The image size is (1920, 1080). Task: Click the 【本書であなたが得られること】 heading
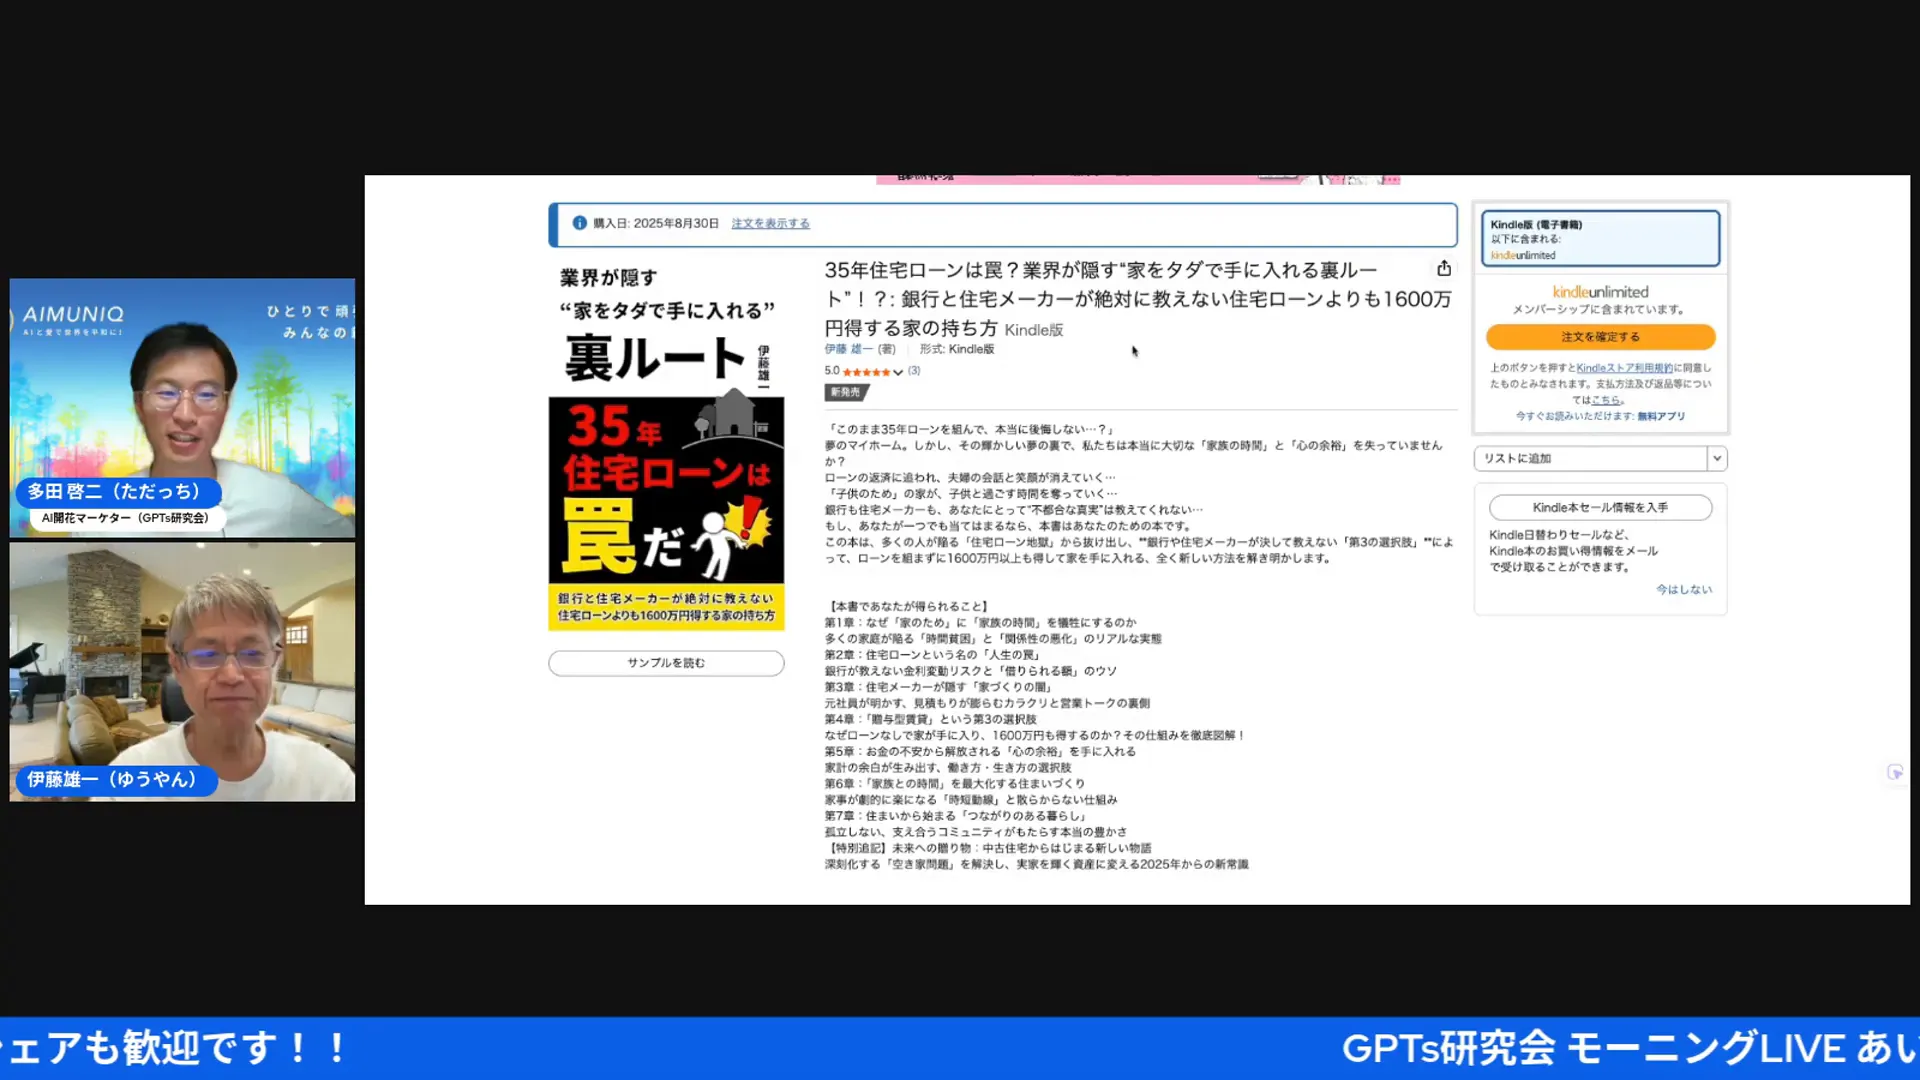pos(909,606)
